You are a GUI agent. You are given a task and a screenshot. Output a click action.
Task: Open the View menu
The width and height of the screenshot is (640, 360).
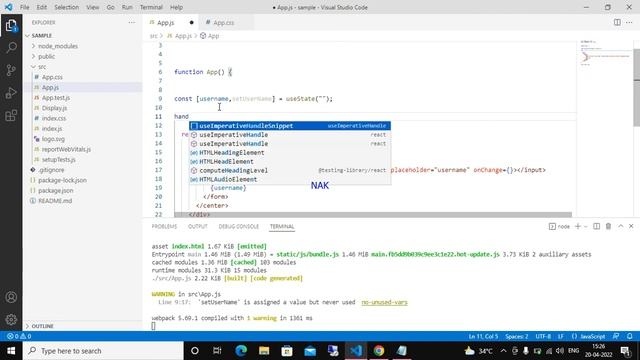click(x=93, y=7)
